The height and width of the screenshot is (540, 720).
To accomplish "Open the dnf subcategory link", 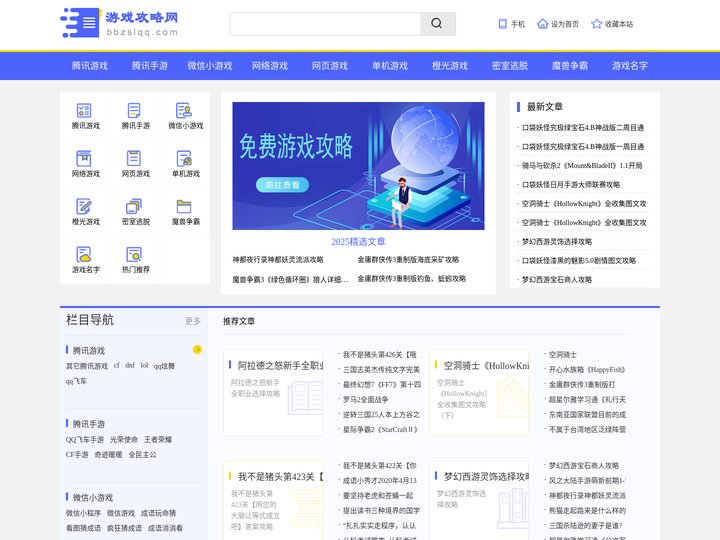I will pyautogui.click(x=130, y=366).
